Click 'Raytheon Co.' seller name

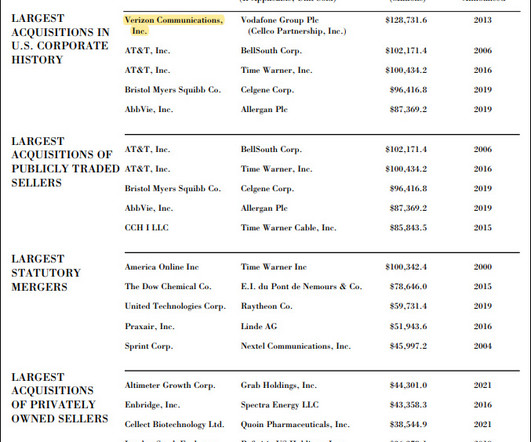click(267, 306)
